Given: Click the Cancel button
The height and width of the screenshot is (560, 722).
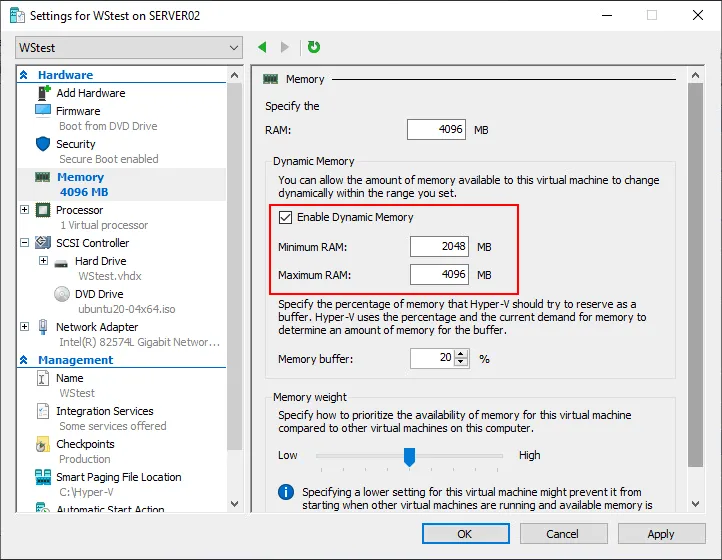Looking at the screenshot, I should click(x=562, y=534).
